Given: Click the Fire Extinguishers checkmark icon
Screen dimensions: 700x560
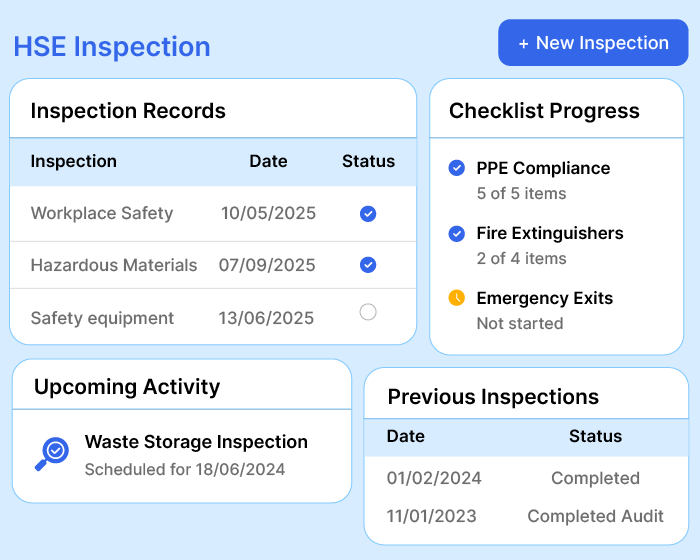Looking at the screenshot, I should pos(457,233).
